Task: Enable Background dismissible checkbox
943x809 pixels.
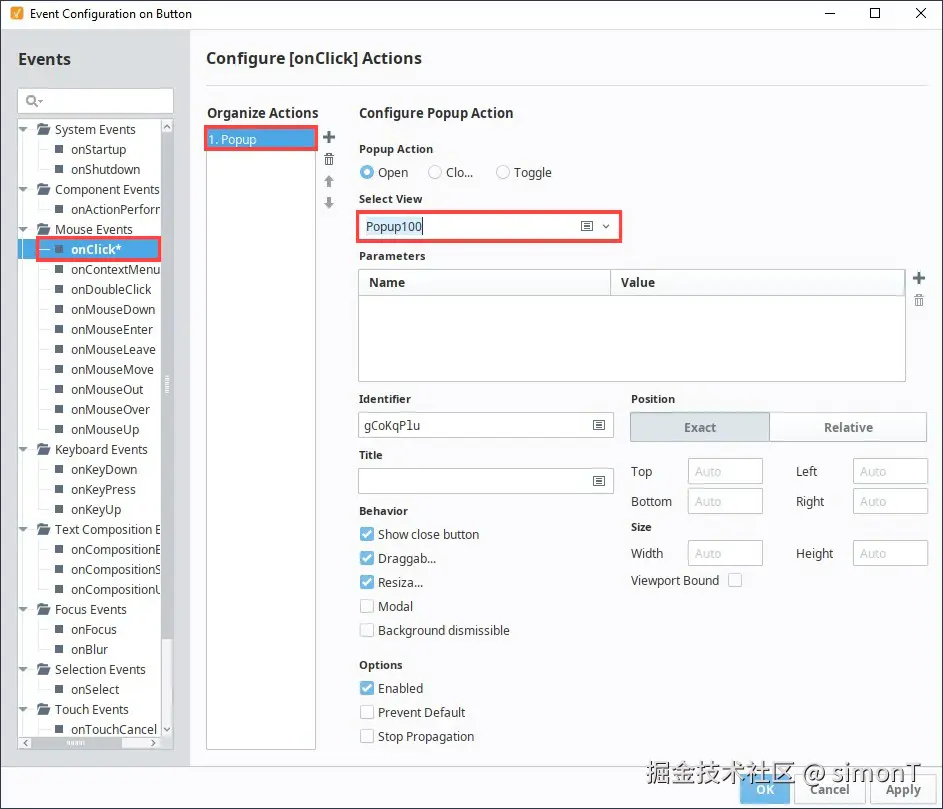Action: click(366, 630)
